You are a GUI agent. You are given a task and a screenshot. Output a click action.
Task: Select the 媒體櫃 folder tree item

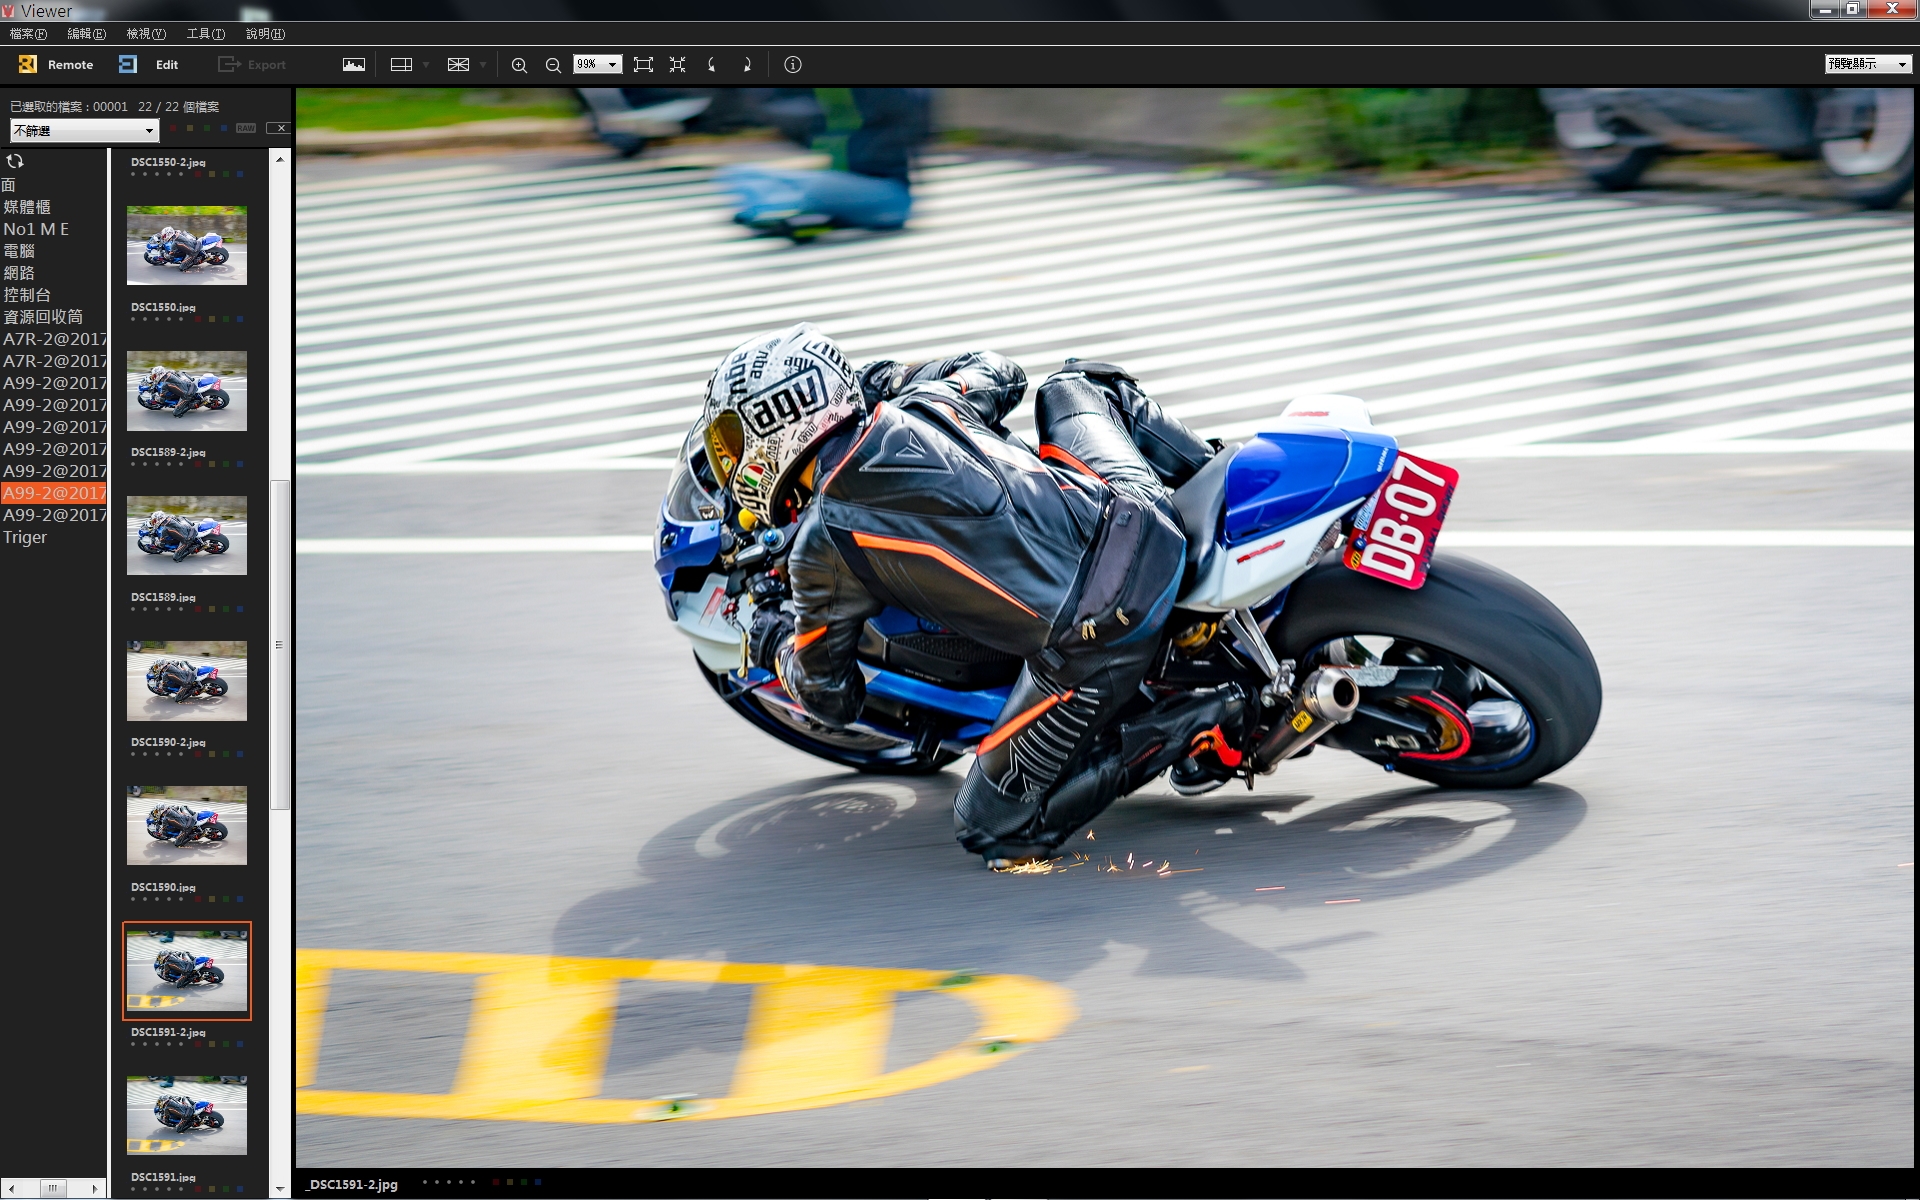pos(27,207)
